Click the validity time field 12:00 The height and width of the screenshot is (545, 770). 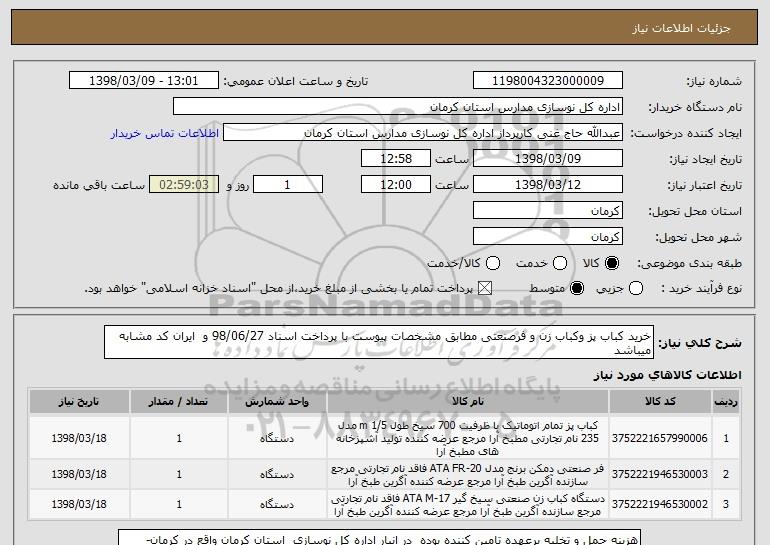396,185
